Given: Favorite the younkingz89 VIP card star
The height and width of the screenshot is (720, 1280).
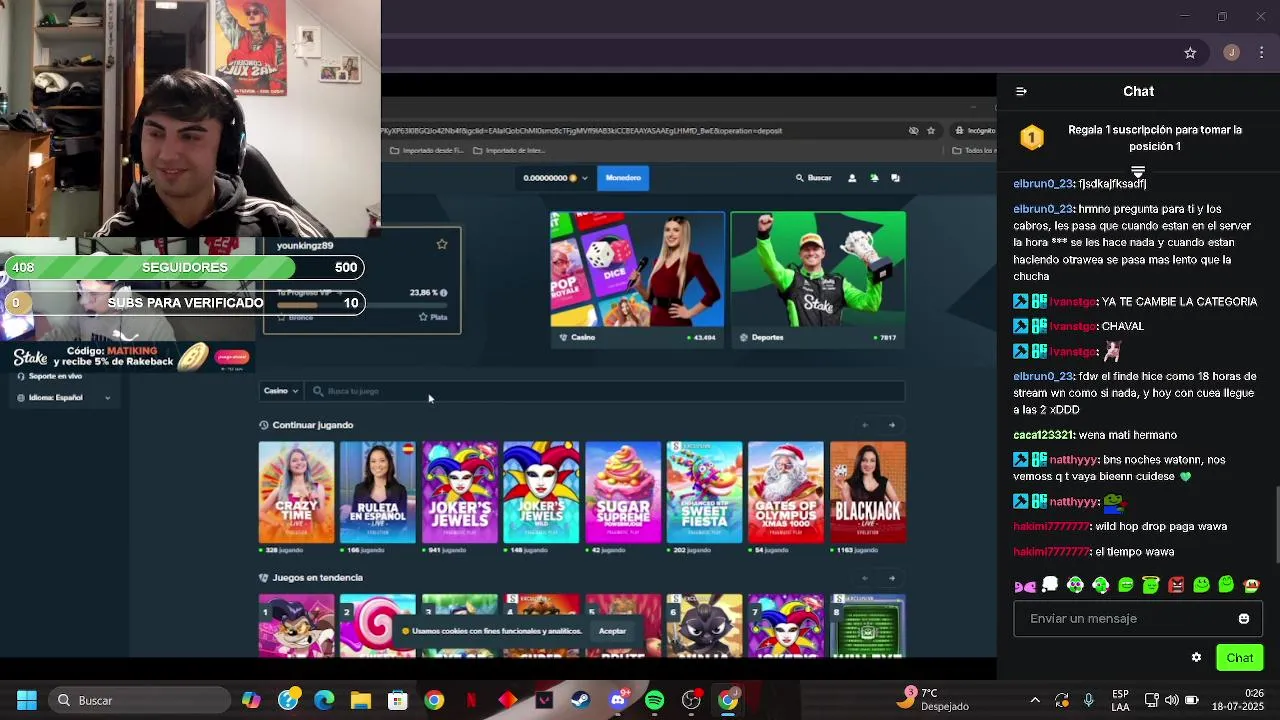Looking at the screenshot, I should 442,244.
